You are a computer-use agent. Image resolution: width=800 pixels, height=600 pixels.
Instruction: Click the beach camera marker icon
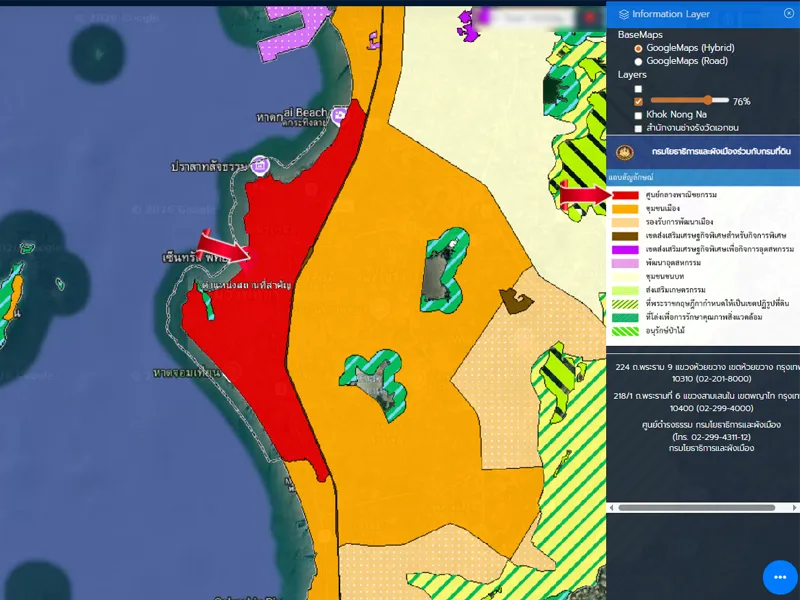(339, 116)
